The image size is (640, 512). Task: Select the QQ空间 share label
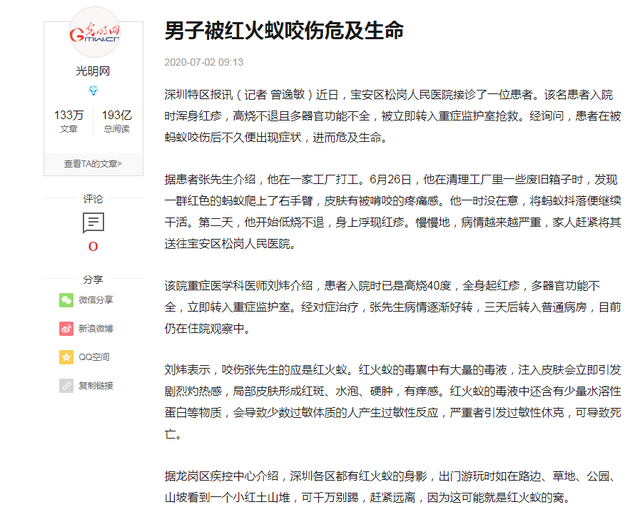94,357
